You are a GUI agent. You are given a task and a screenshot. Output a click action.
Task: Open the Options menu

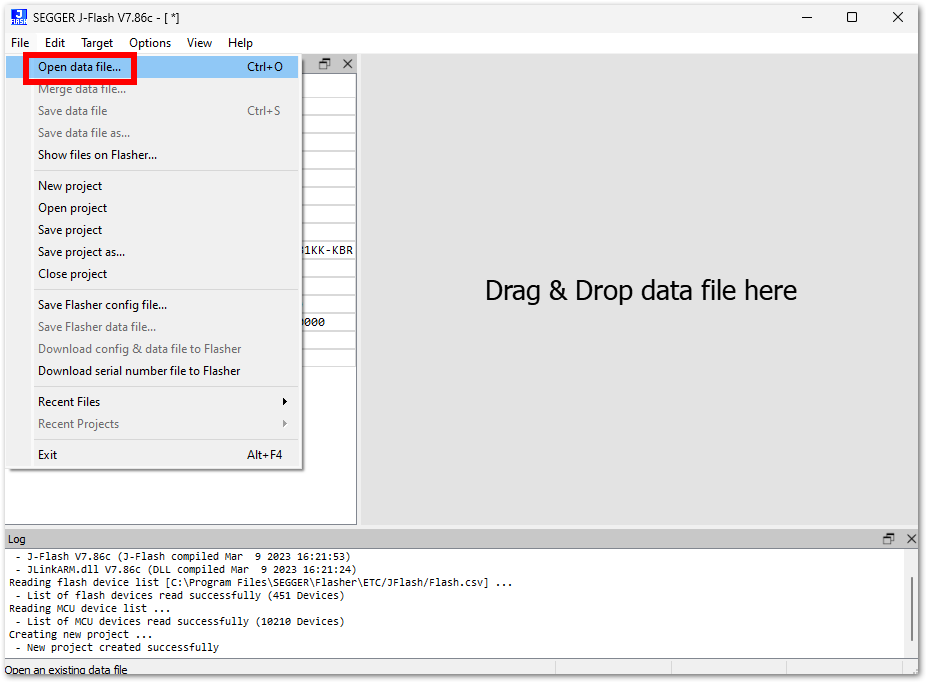150,43
